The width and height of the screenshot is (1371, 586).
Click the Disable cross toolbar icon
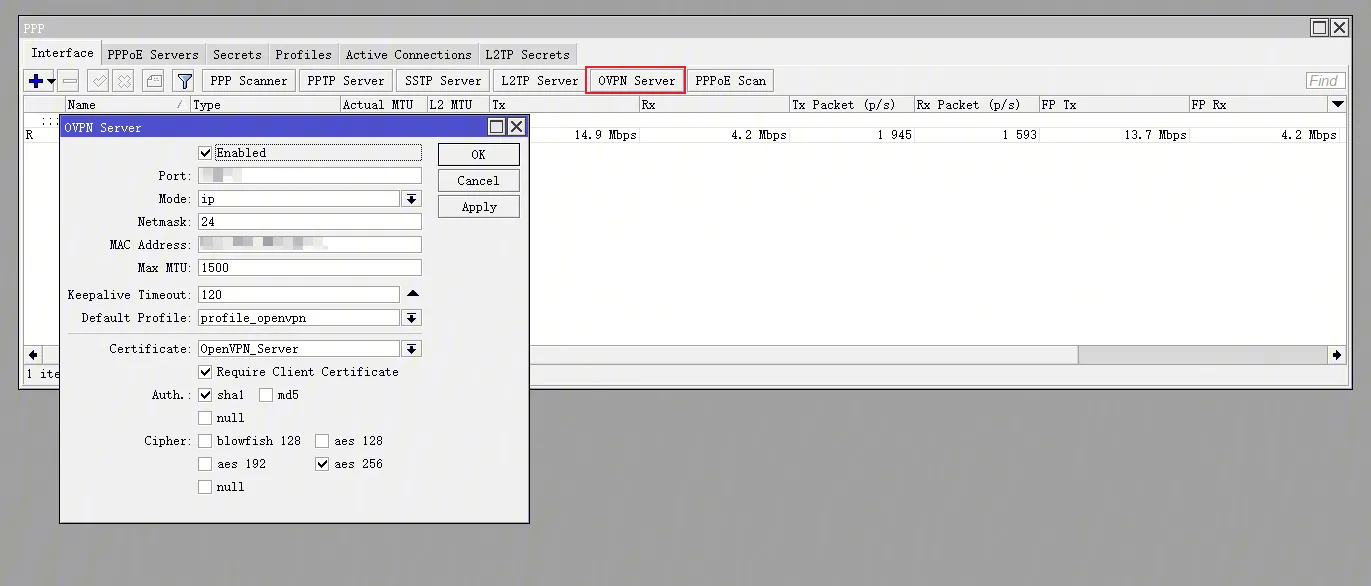point(123,81)
